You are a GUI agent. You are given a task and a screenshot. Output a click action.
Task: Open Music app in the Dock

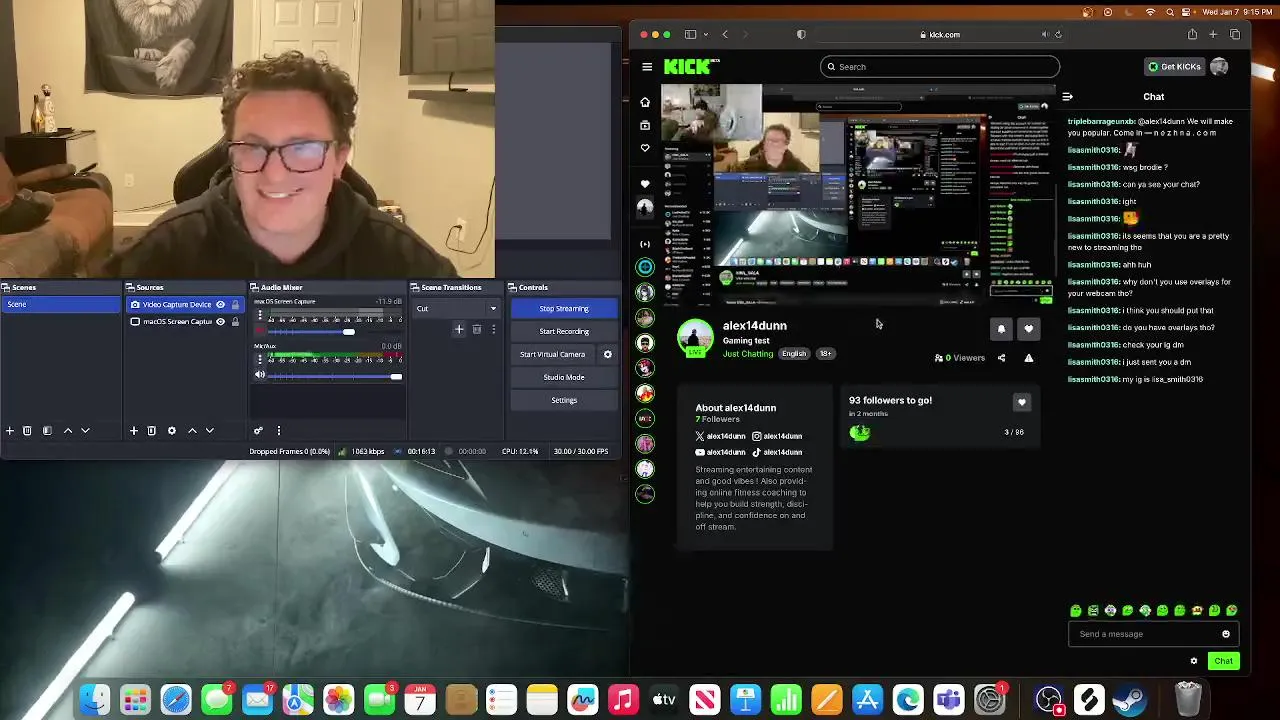623,699
